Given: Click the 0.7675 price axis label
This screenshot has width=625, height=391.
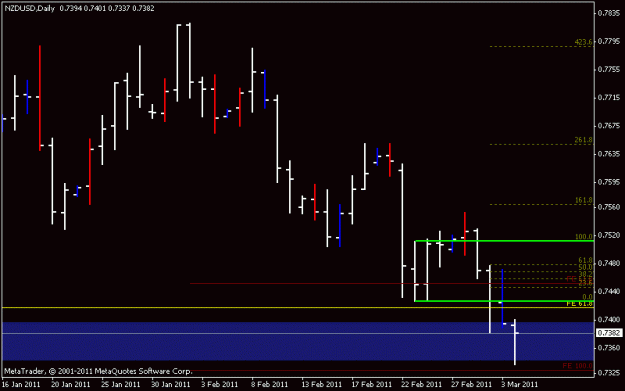Looking at the screenshot, I should click(x=608, y=126).
